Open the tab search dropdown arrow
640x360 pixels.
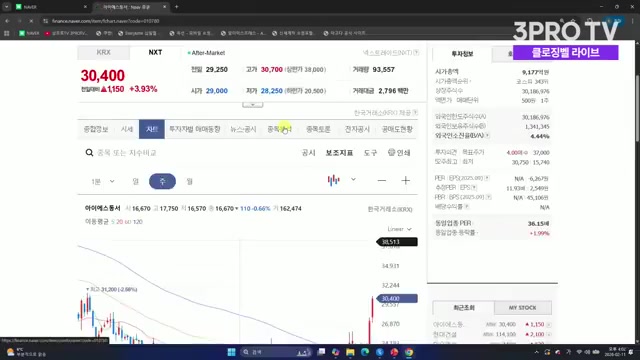[x=7, y=7]
